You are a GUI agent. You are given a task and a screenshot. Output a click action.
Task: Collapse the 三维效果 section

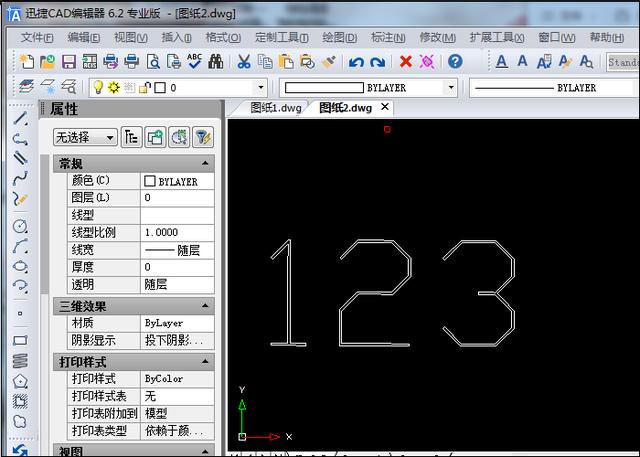click(x=205, y=306)
